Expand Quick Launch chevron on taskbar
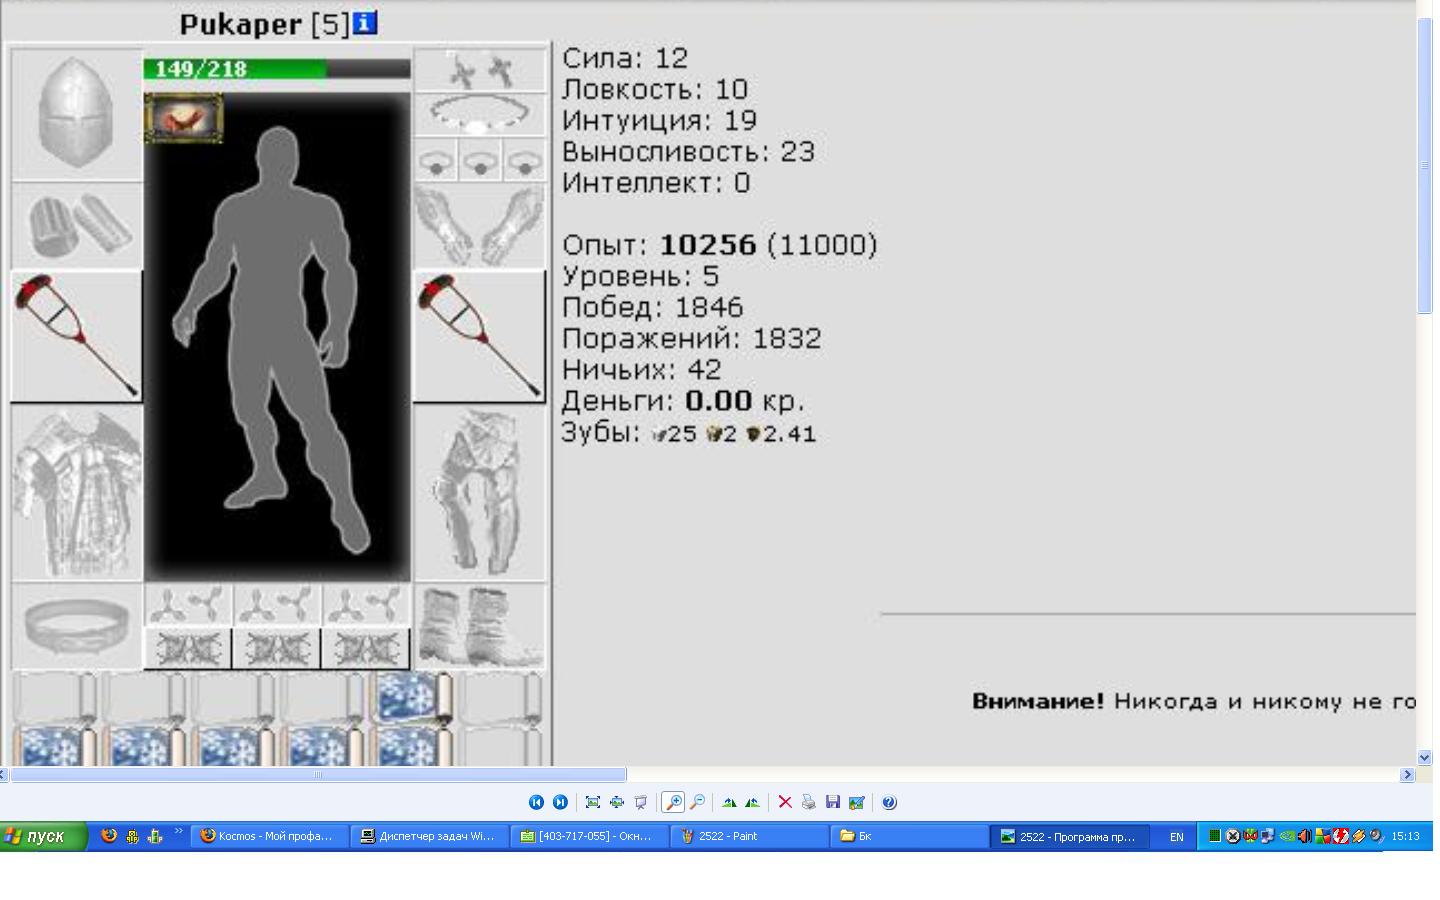1440x900 pixels. click(x=179, y=832)
